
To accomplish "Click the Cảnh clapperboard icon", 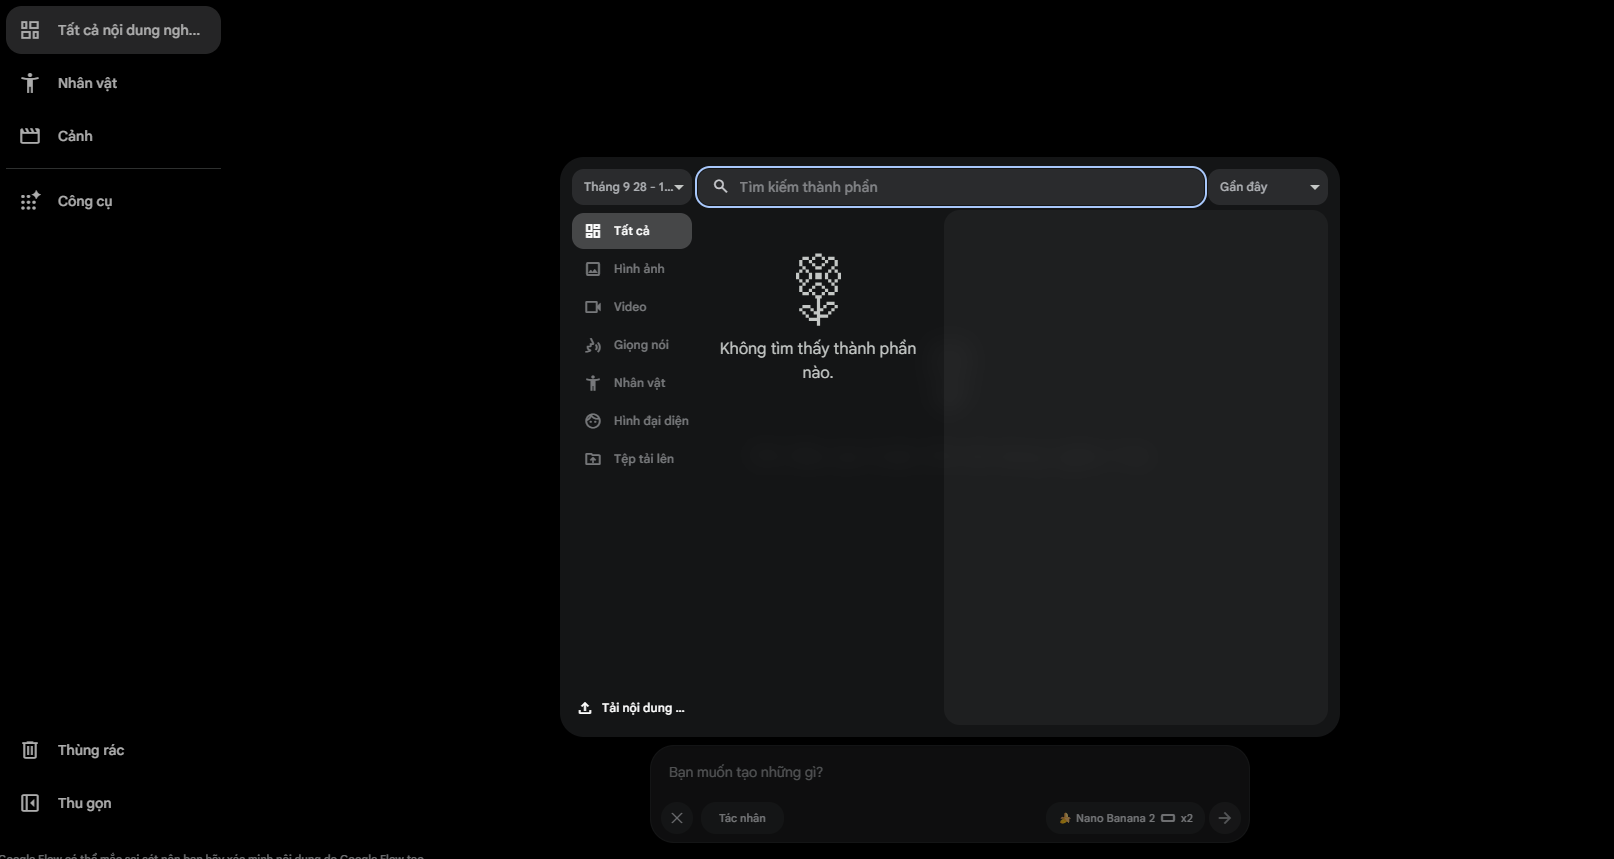I will coord(30,136).
